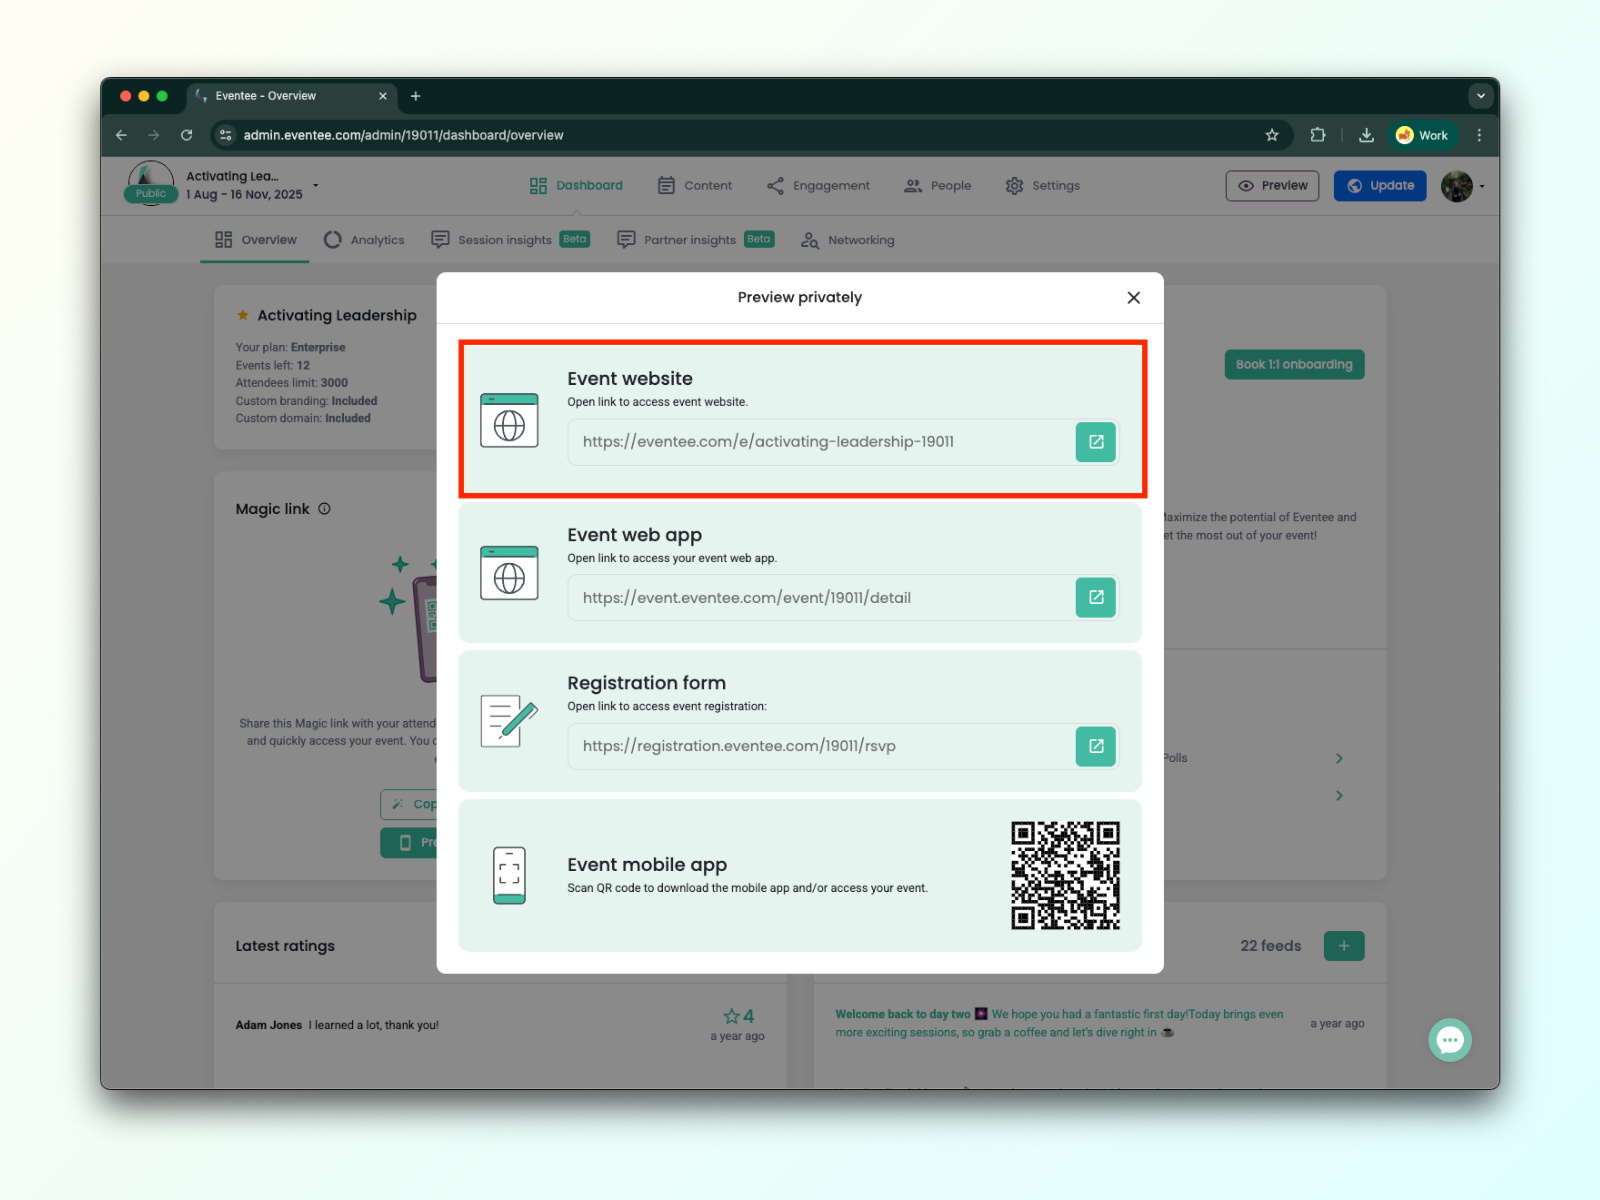
Task: Click the 'Latest ratings' heading
Action: [285, 946]
